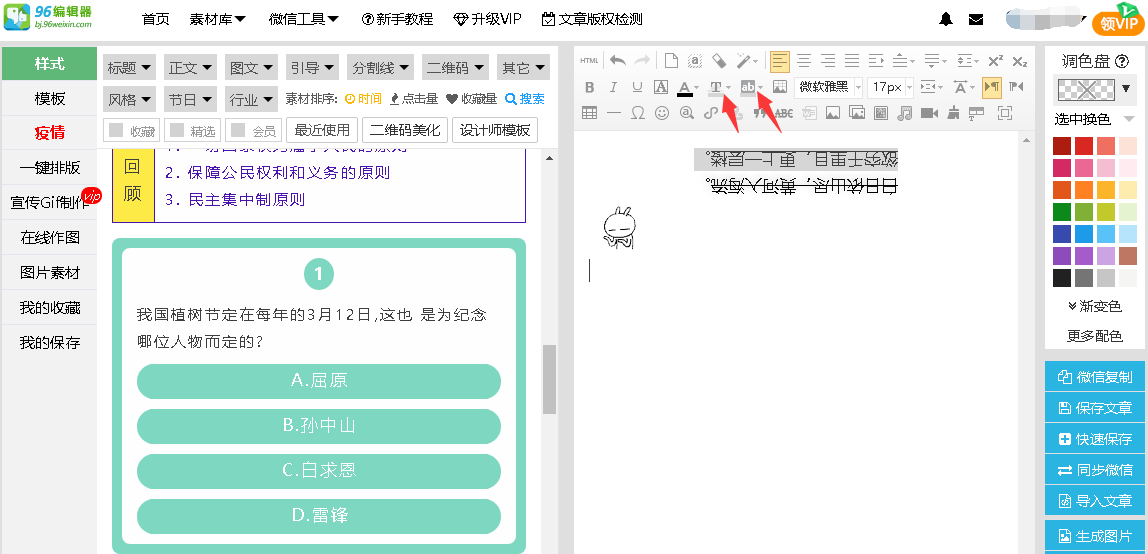Center-align the text
Viewport: 1148px width, 554px height.
(804, 61)
